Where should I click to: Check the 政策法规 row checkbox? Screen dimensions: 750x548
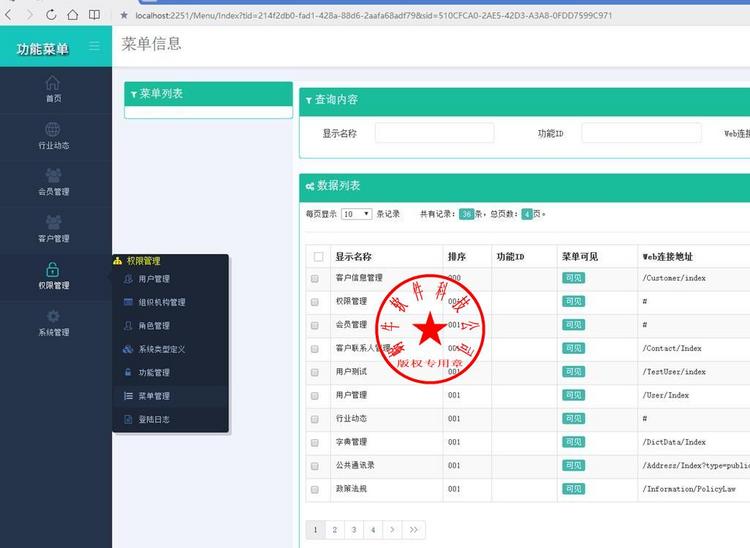click(315, 489)
